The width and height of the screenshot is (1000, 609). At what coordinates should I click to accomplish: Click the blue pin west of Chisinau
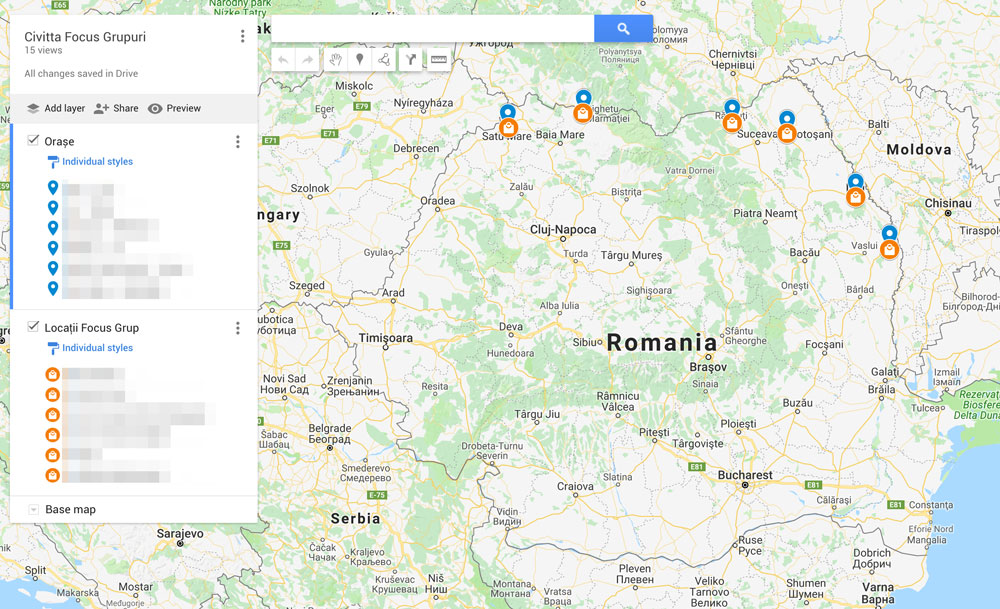click(x=856, y=182)
